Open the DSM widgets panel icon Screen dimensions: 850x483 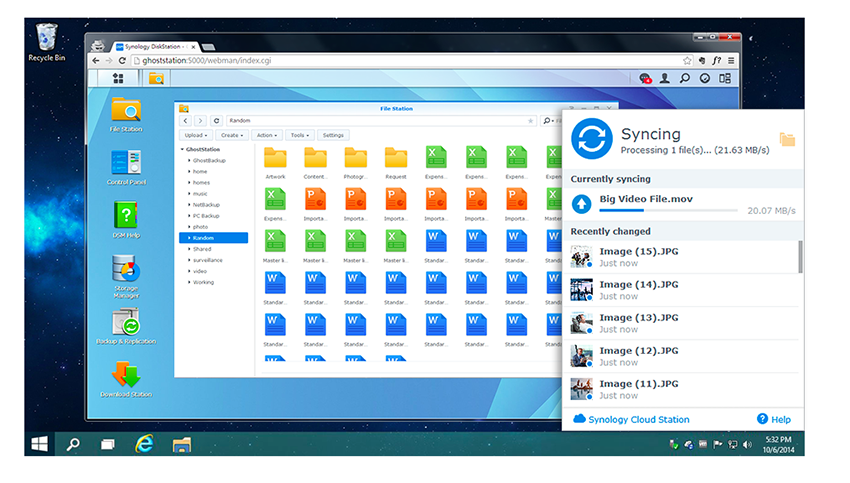[x=725, y=79]
